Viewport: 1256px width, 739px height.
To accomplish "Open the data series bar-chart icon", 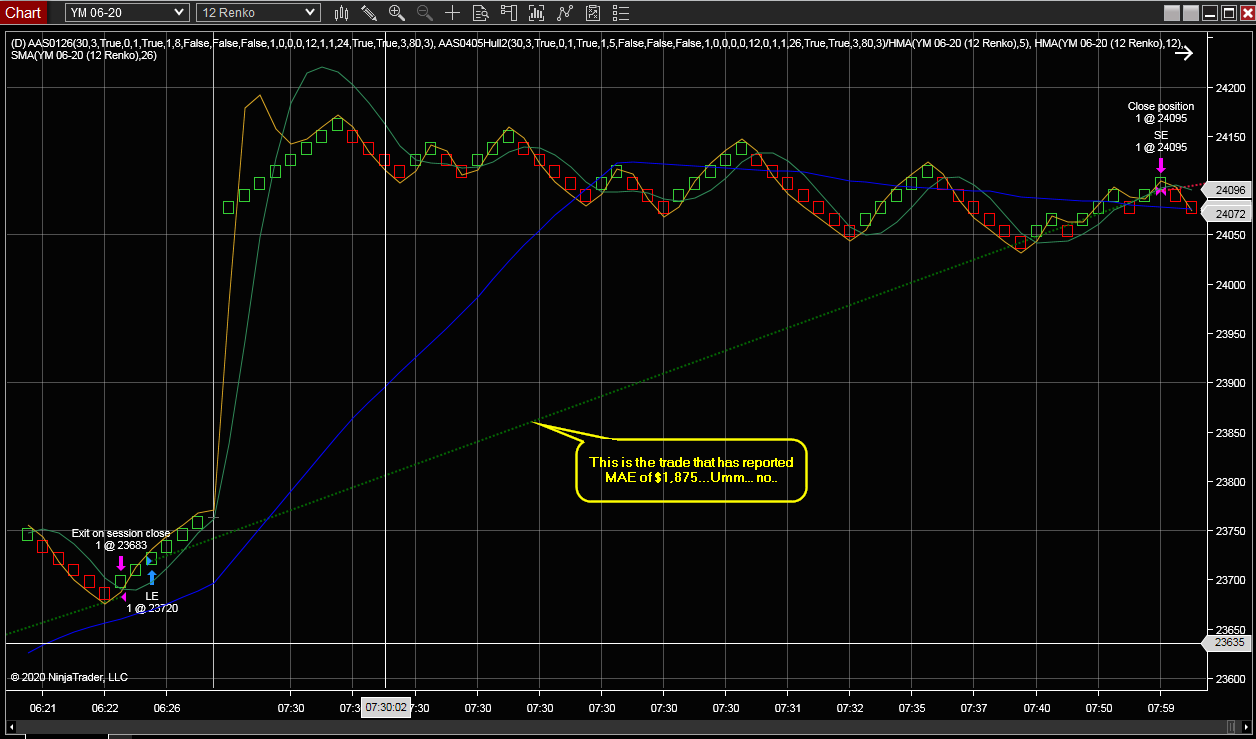I will click(x=538, y=13).
